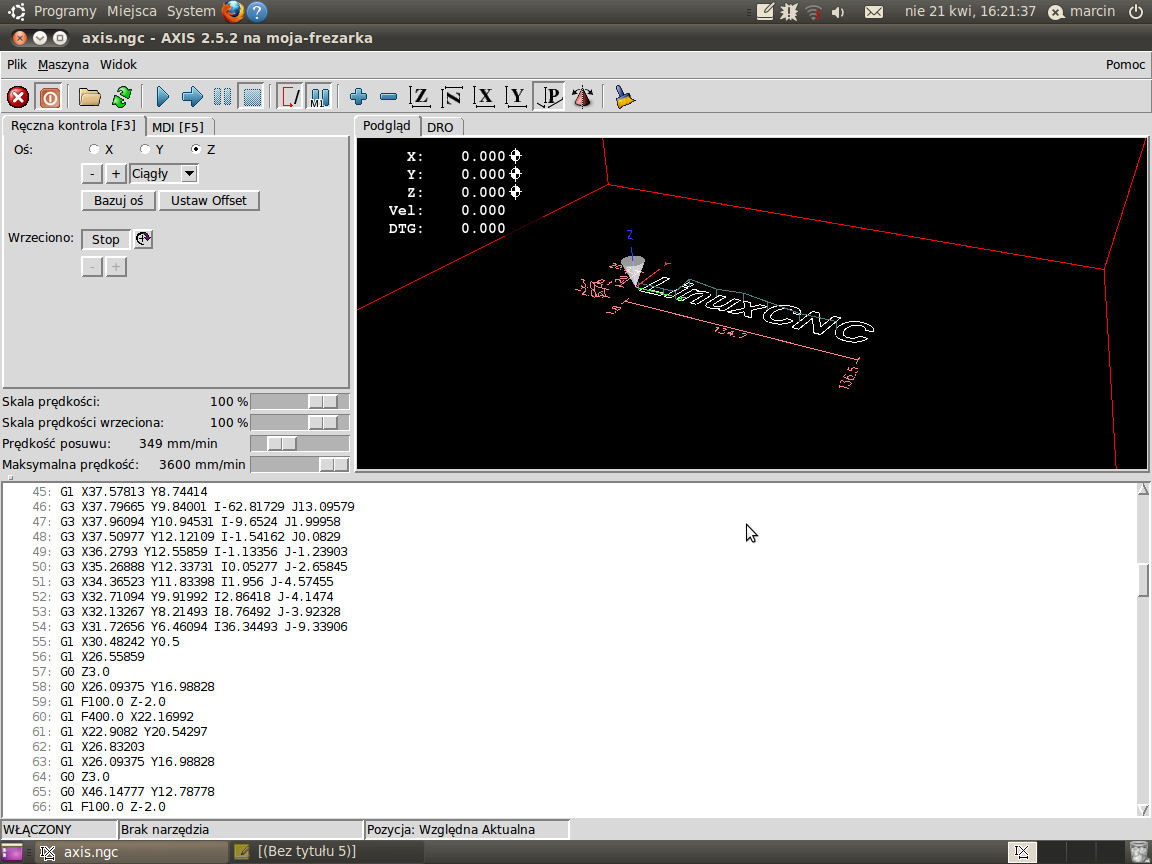Click the G-code scrollbar down arrow
Viewport: 1152px width, 864px height.
click(1143, 810)
